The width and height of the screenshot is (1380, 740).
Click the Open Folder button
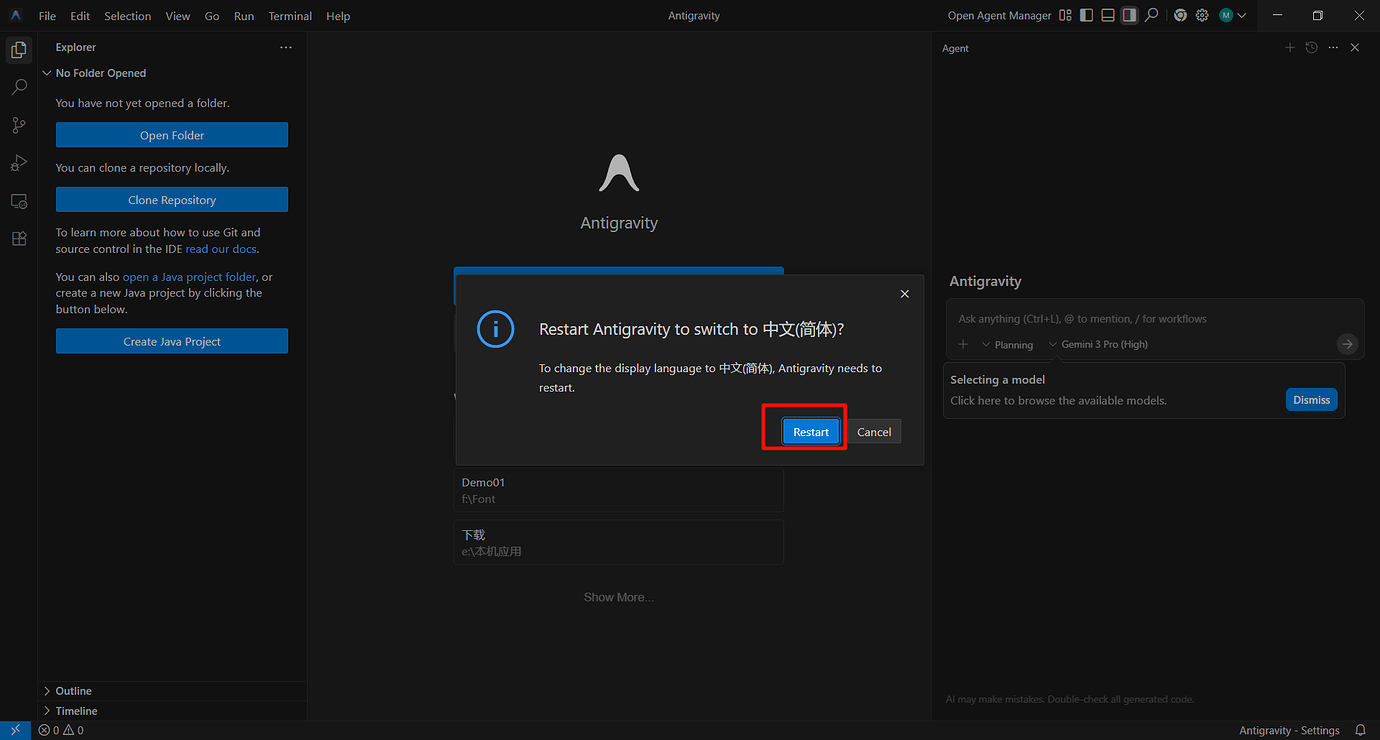[x=172, y=135]
